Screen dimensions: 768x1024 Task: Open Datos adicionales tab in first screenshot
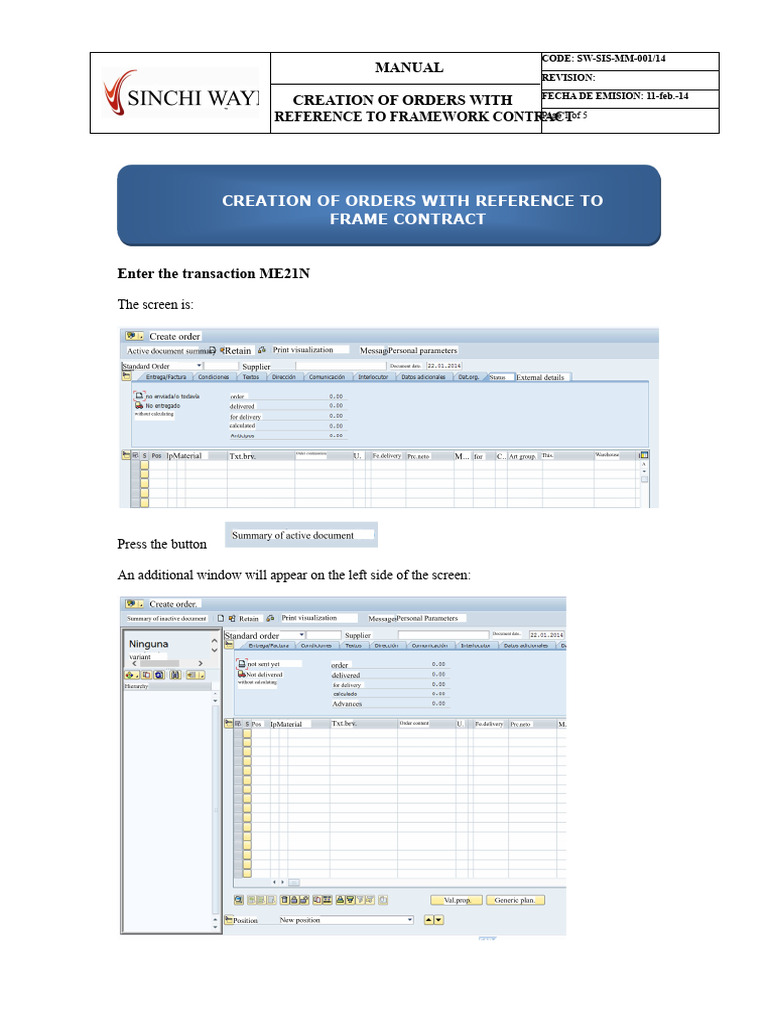click(423, 377)
